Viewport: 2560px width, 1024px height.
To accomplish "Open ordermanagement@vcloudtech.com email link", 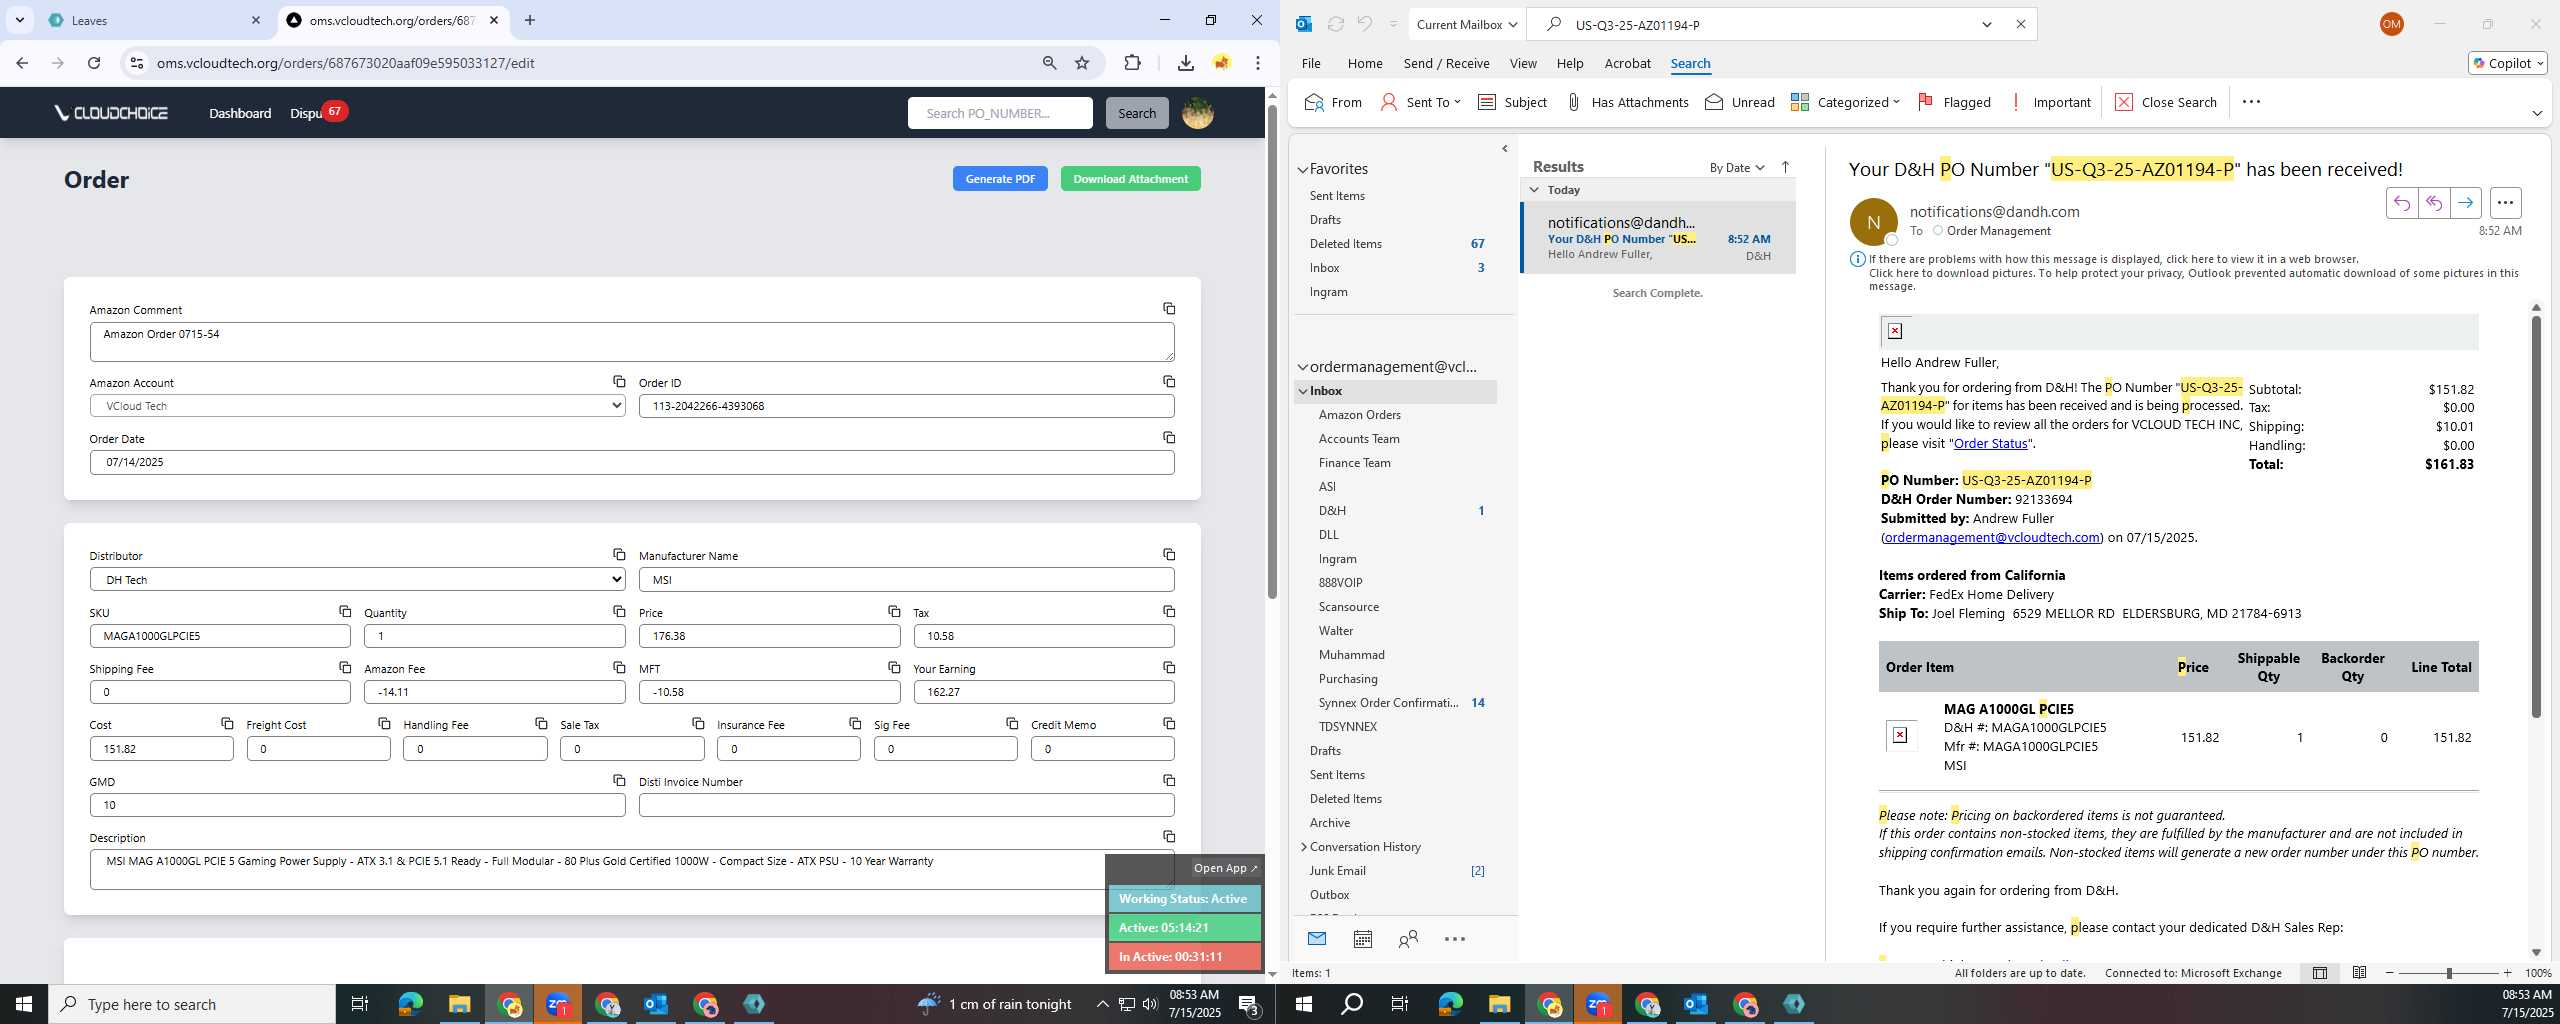I will (1992, 538).
